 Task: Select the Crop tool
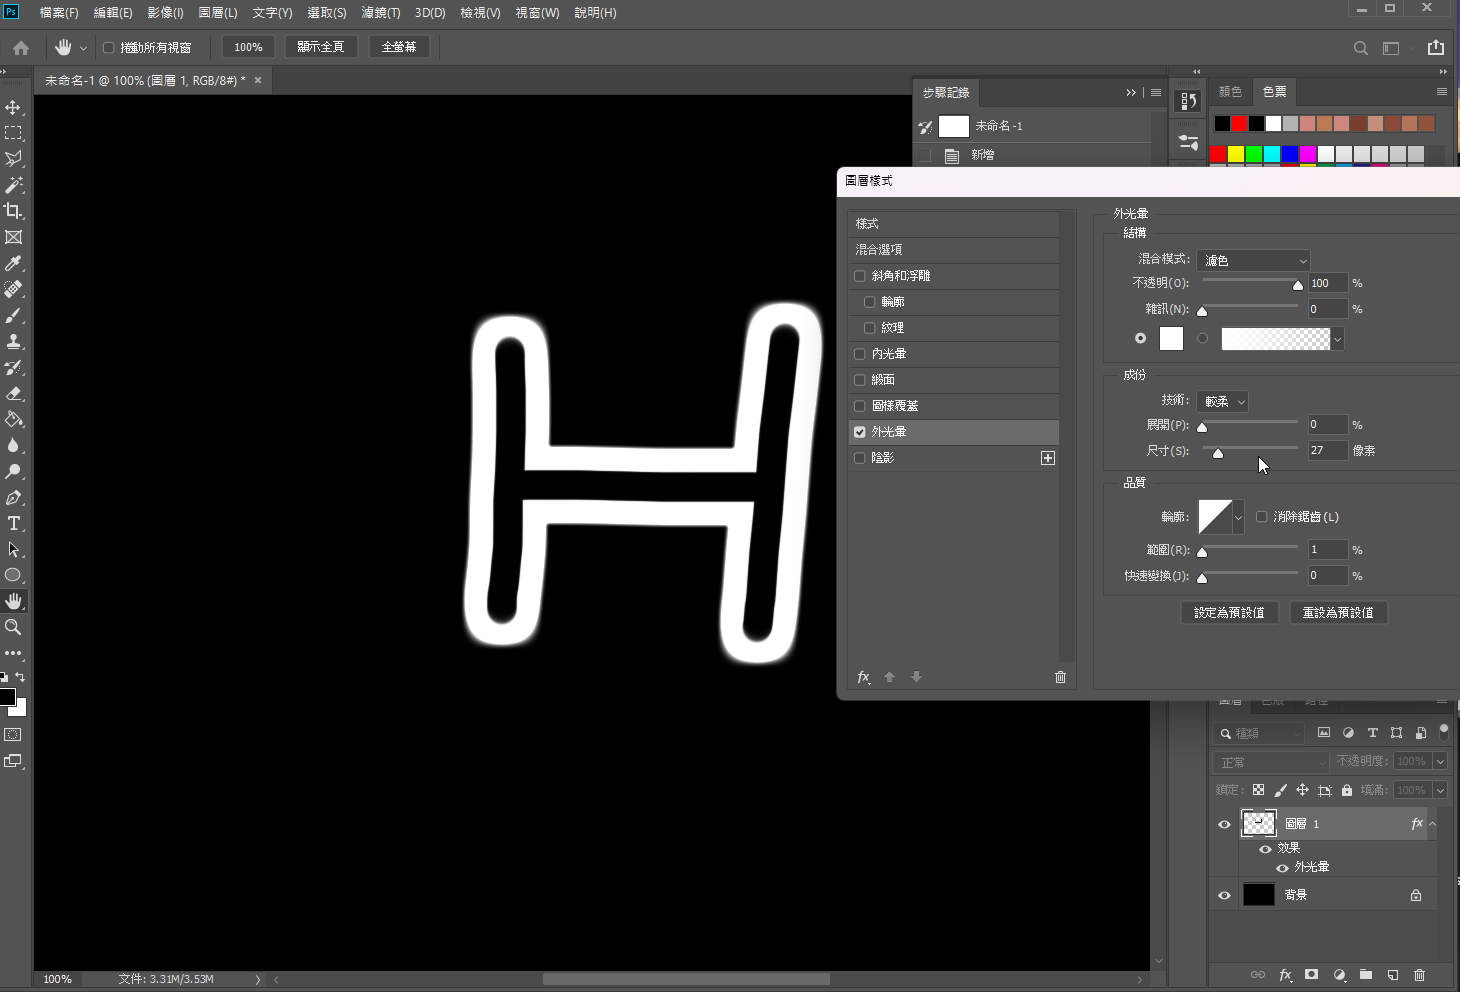13,211
